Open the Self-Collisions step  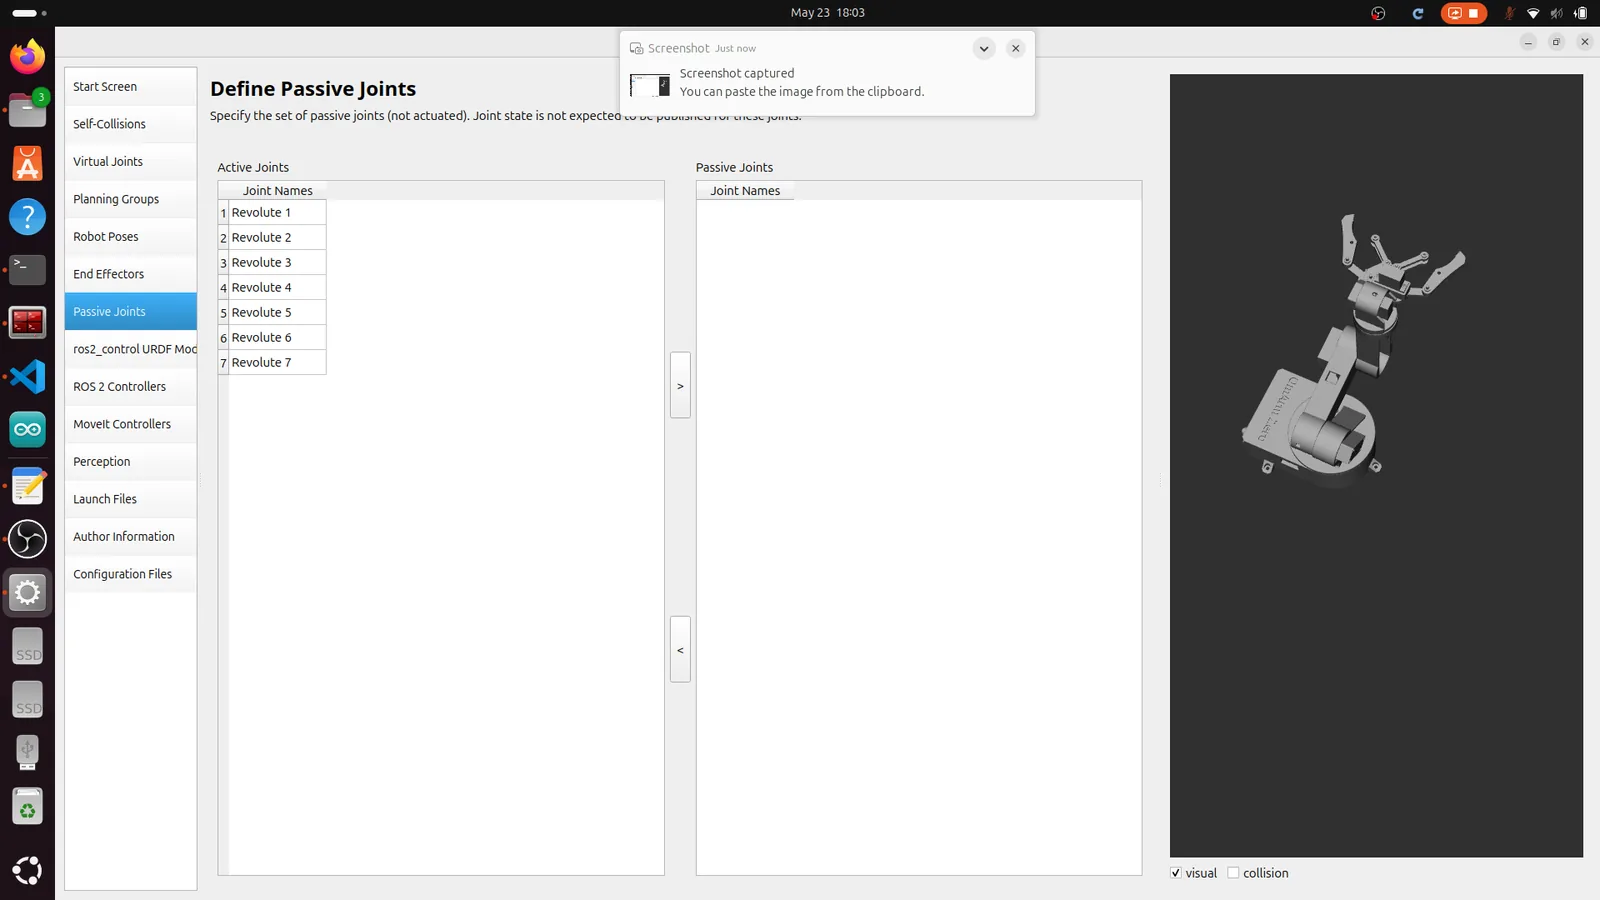[130, 124]
